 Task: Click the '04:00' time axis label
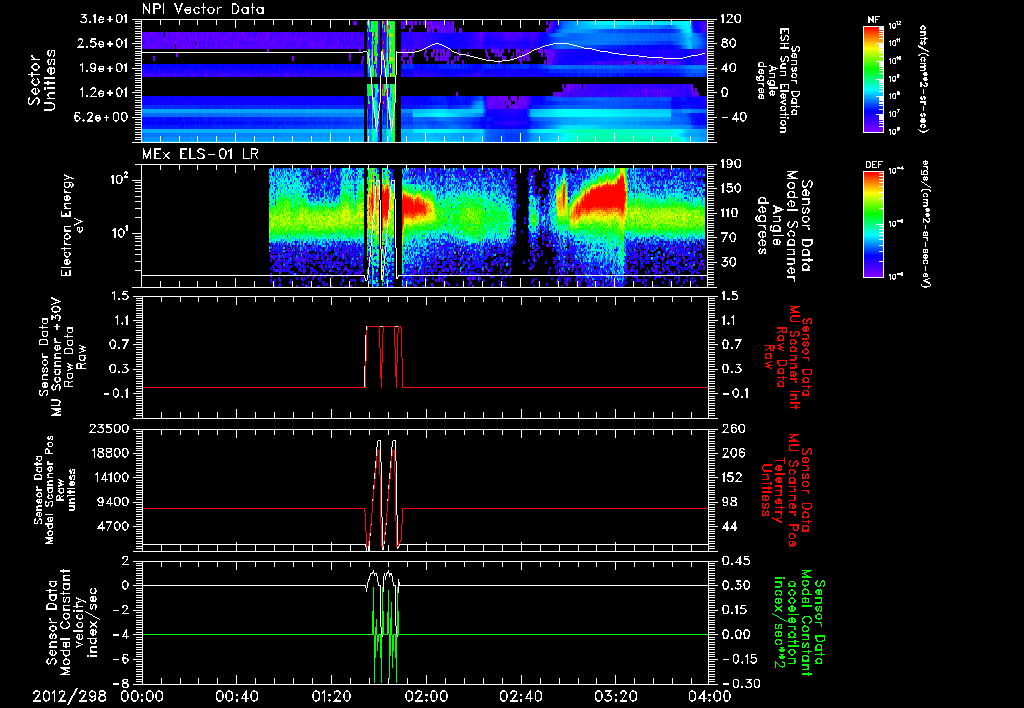pos(710,696)
